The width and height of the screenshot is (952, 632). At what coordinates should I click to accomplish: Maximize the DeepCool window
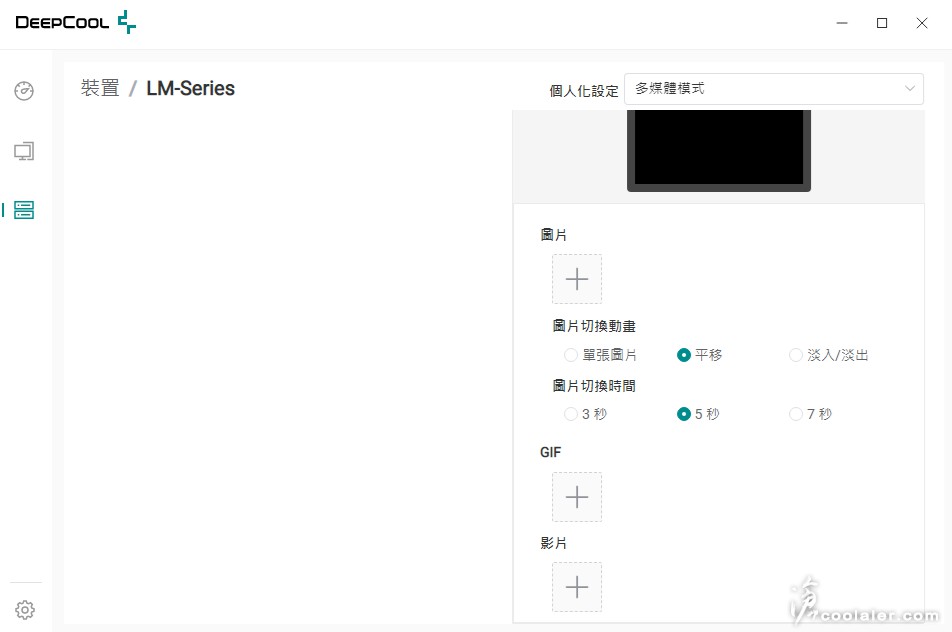pyautogui.click(x=882, y=23)
